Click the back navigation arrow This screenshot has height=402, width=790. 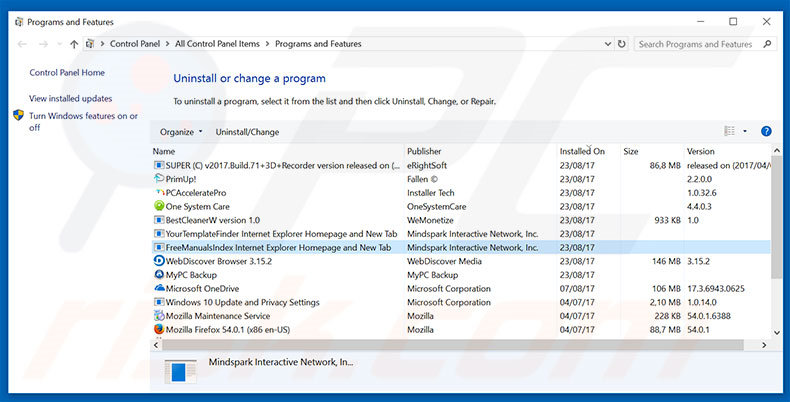coord(22,44)
